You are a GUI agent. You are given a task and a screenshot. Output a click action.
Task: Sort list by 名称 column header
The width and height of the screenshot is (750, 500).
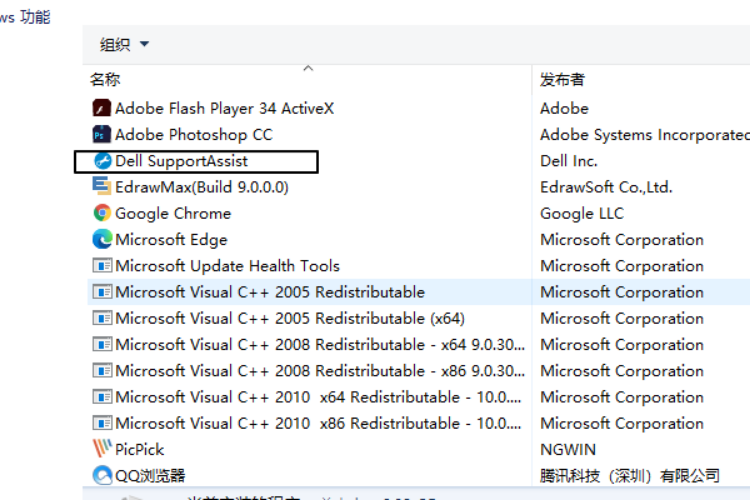[105, 79]
